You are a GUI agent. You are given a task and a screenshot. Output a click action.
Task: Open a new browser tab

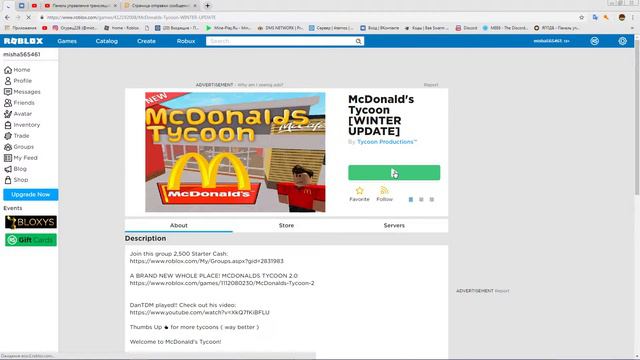[207, 6]
